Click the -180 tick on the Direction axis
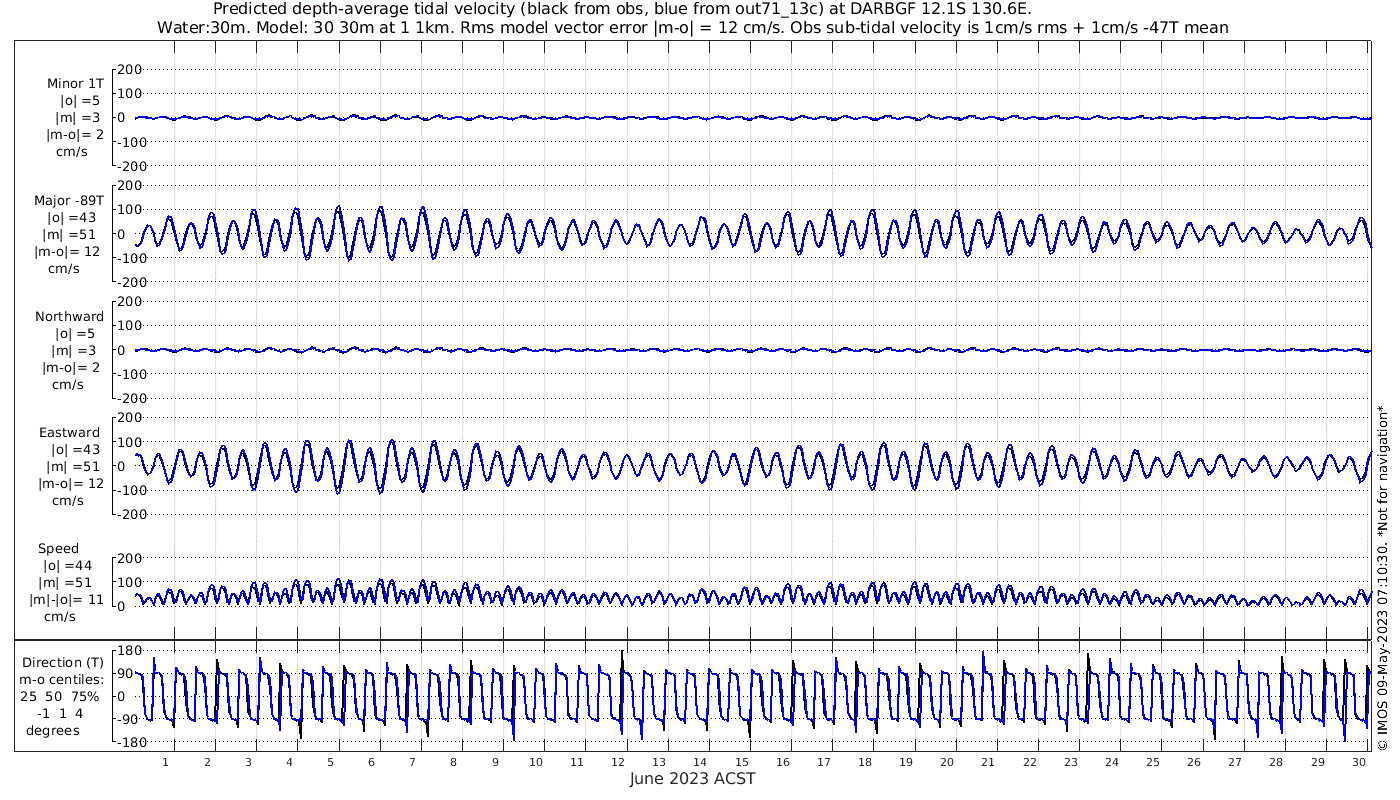The image size is (1400, 800). tap(125, 742)
